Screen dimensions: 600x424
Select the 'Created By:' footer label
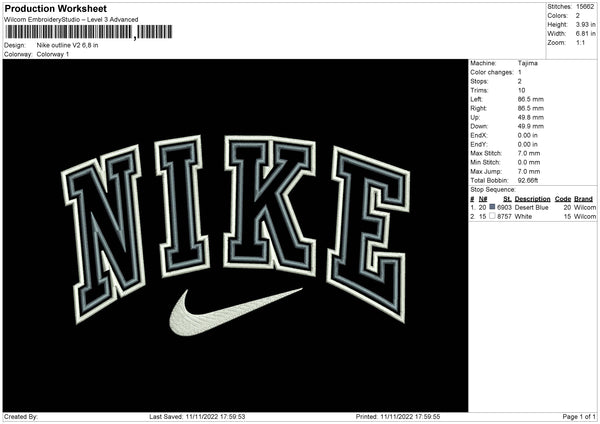click(x=21, y=417)
